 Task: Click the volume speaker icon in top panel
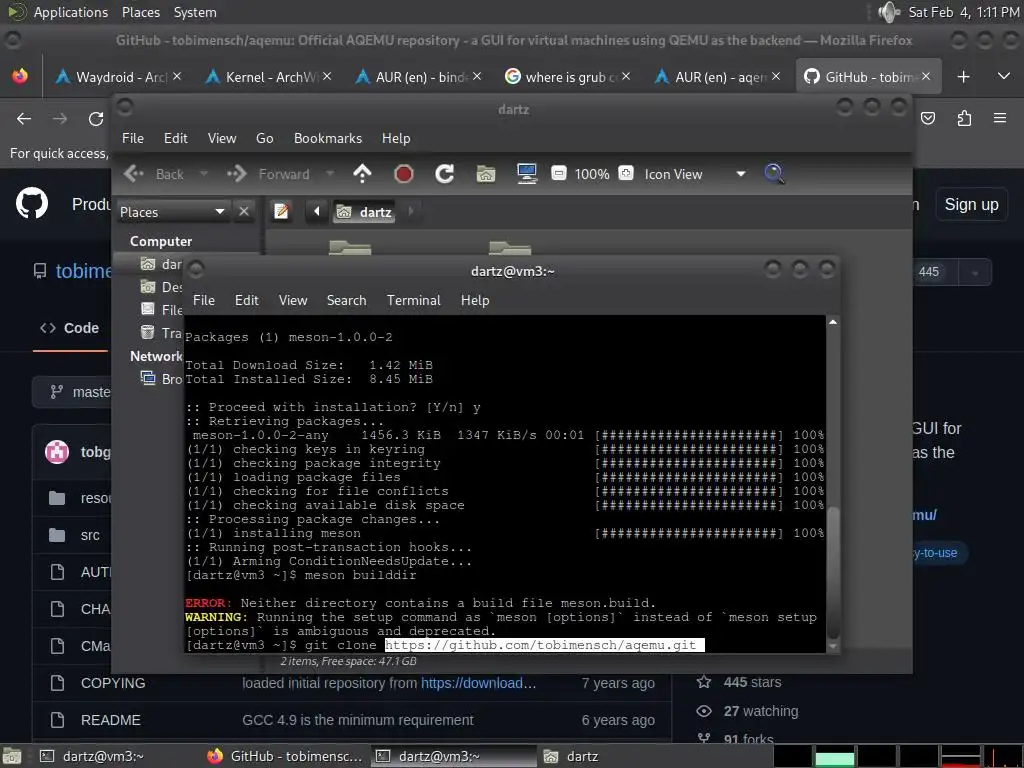889,12
